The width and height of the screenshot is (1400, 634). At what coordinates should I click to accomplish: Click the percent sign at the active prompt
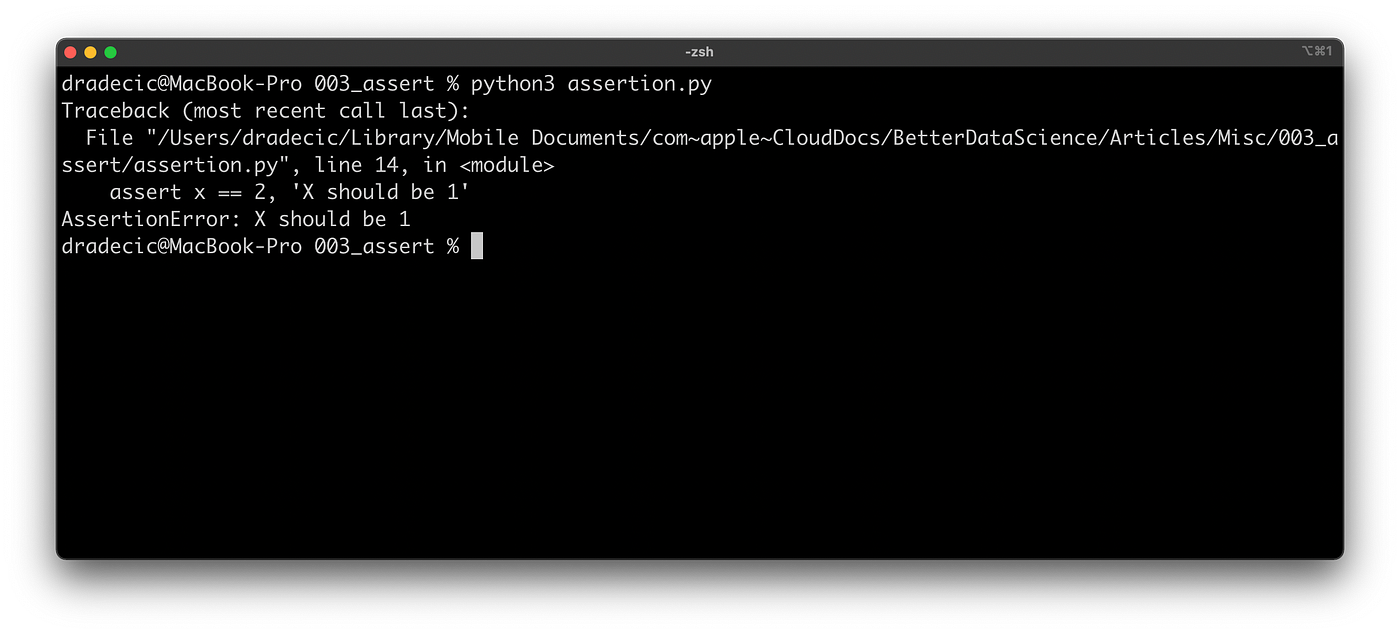pyautogui.click(x=451, y=245)
